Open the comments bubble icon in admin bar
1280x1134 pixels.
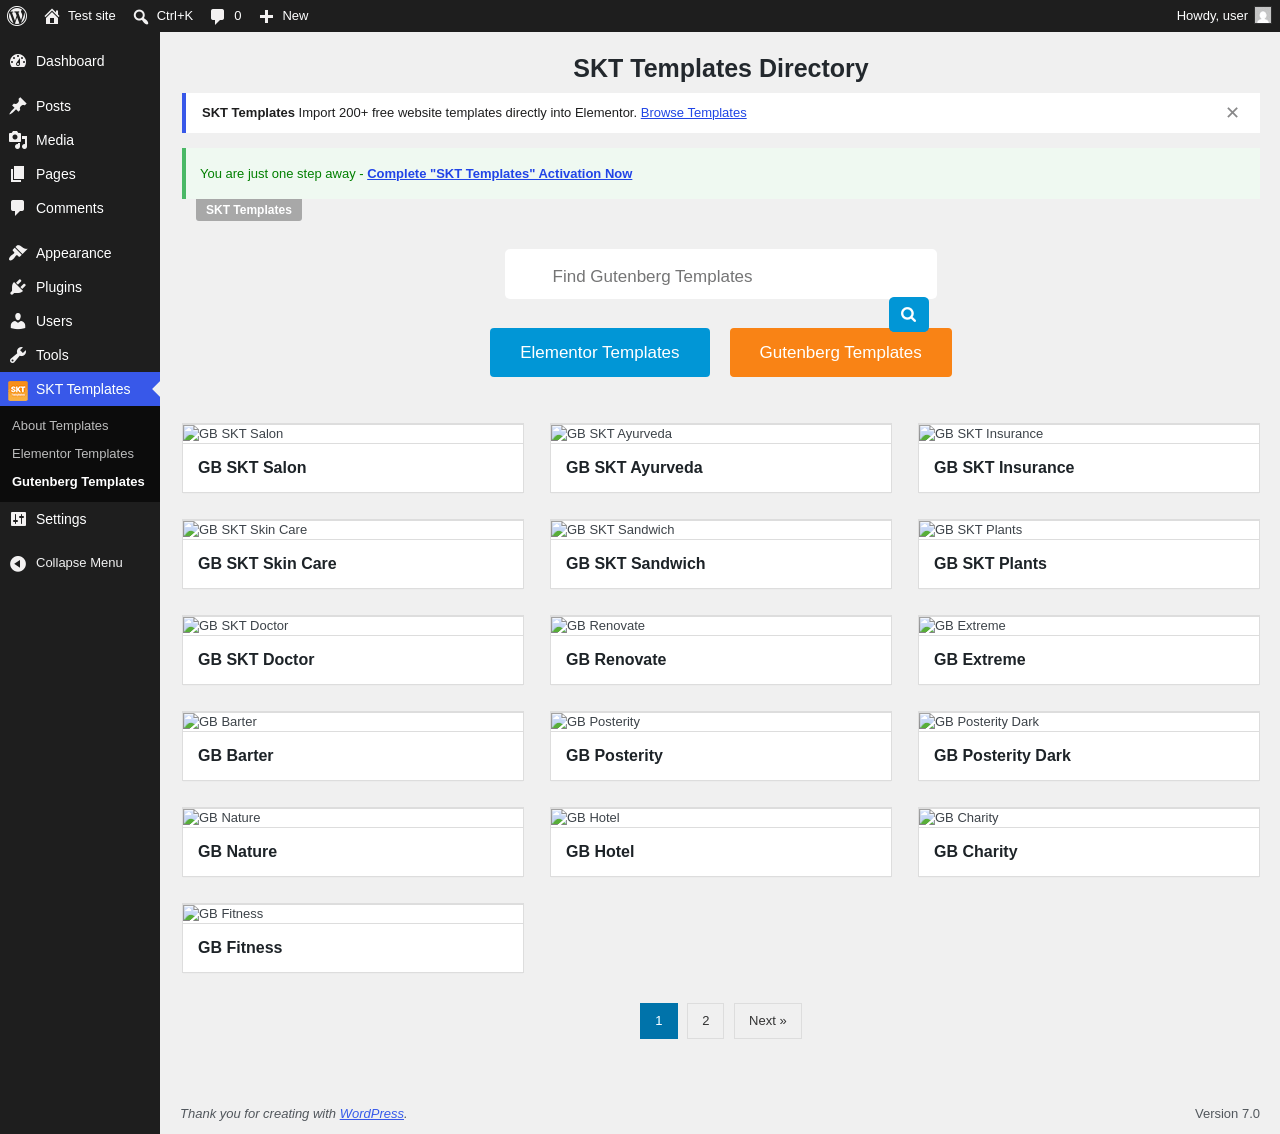click(217, 16)
